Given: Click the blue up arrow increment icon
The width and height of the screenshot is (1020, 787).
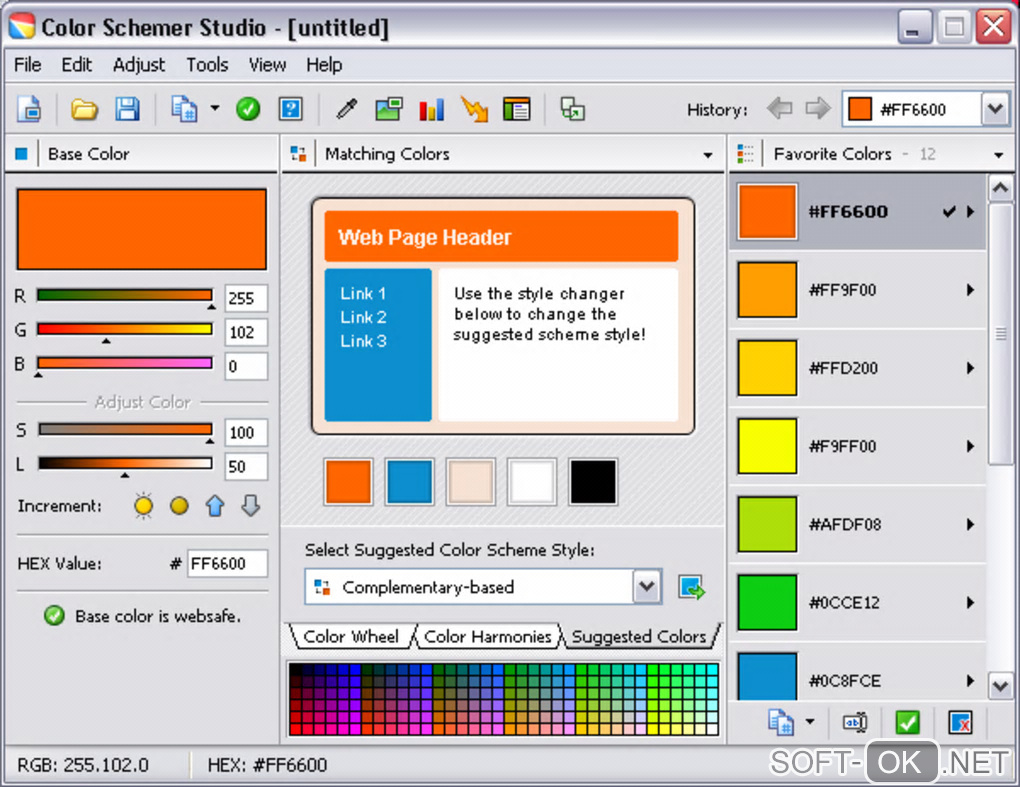Looking at the screenshot, I should tap(215, 505).
